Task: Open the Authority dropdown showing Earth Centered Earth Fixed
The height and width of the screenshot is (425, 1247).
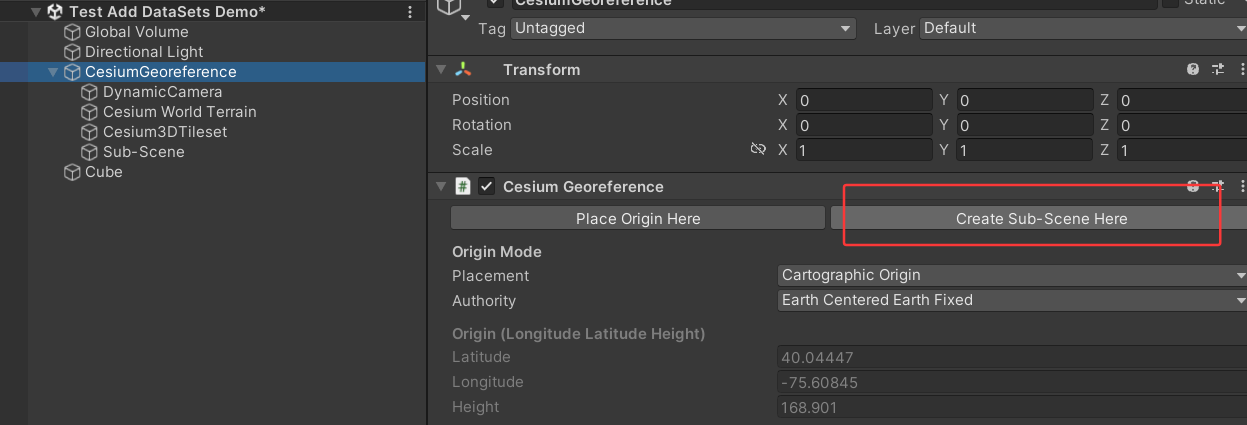Action: (x=1012, y=300)
